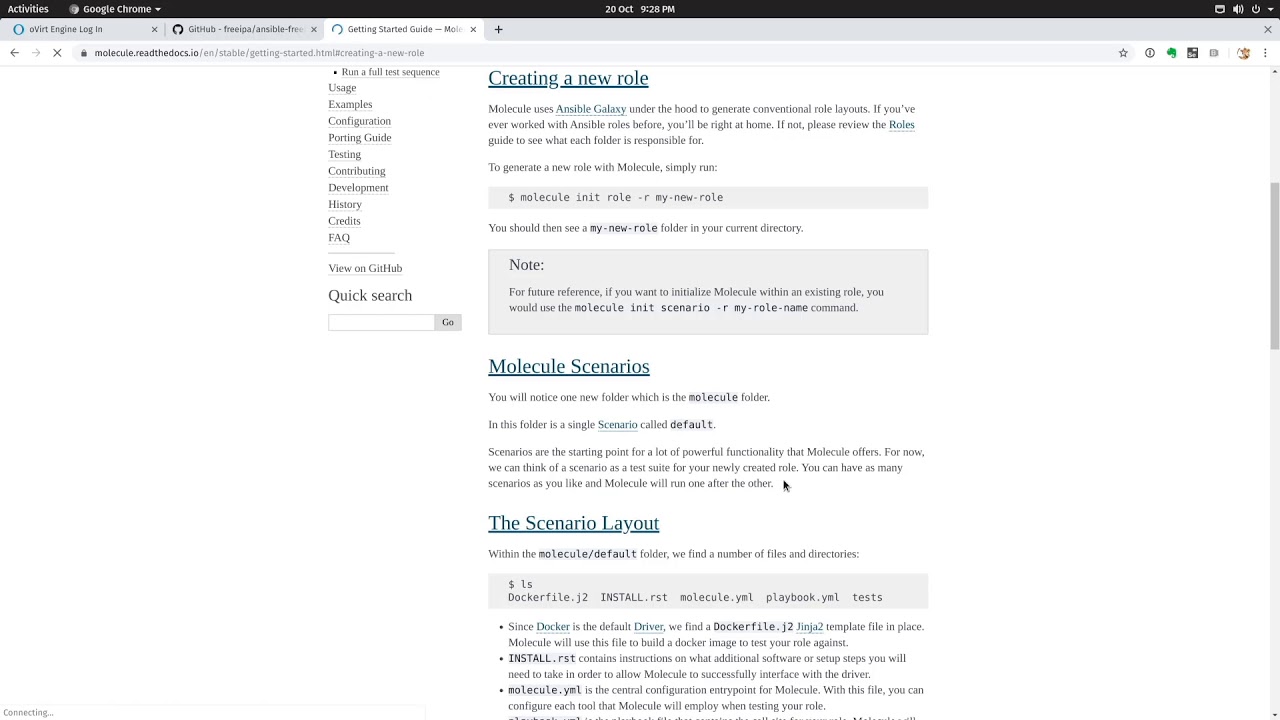Screen dimensions: 1280x720
Task: Select the Getting Started Guide tab
Action: 404,29
